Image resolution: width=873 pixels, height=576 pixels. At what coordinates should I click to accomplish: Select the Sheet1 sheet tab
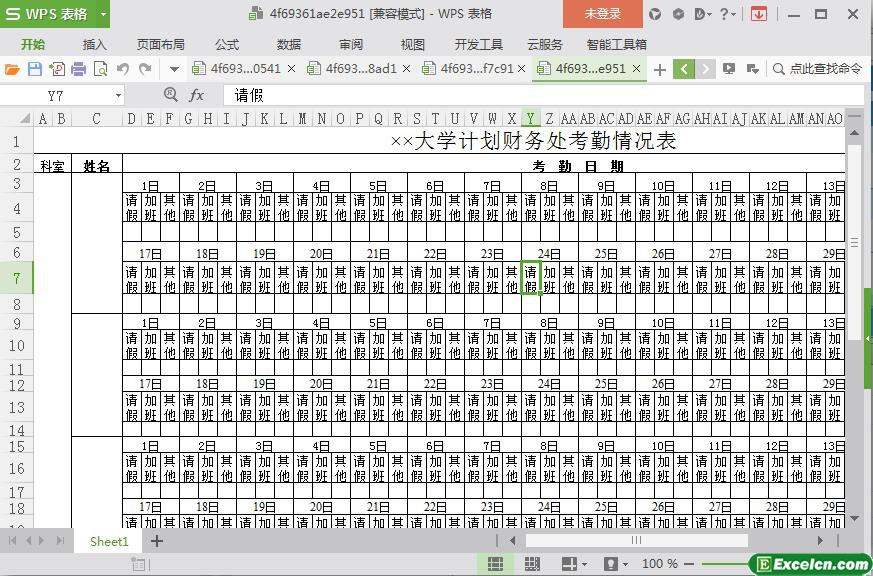point(109,541)
